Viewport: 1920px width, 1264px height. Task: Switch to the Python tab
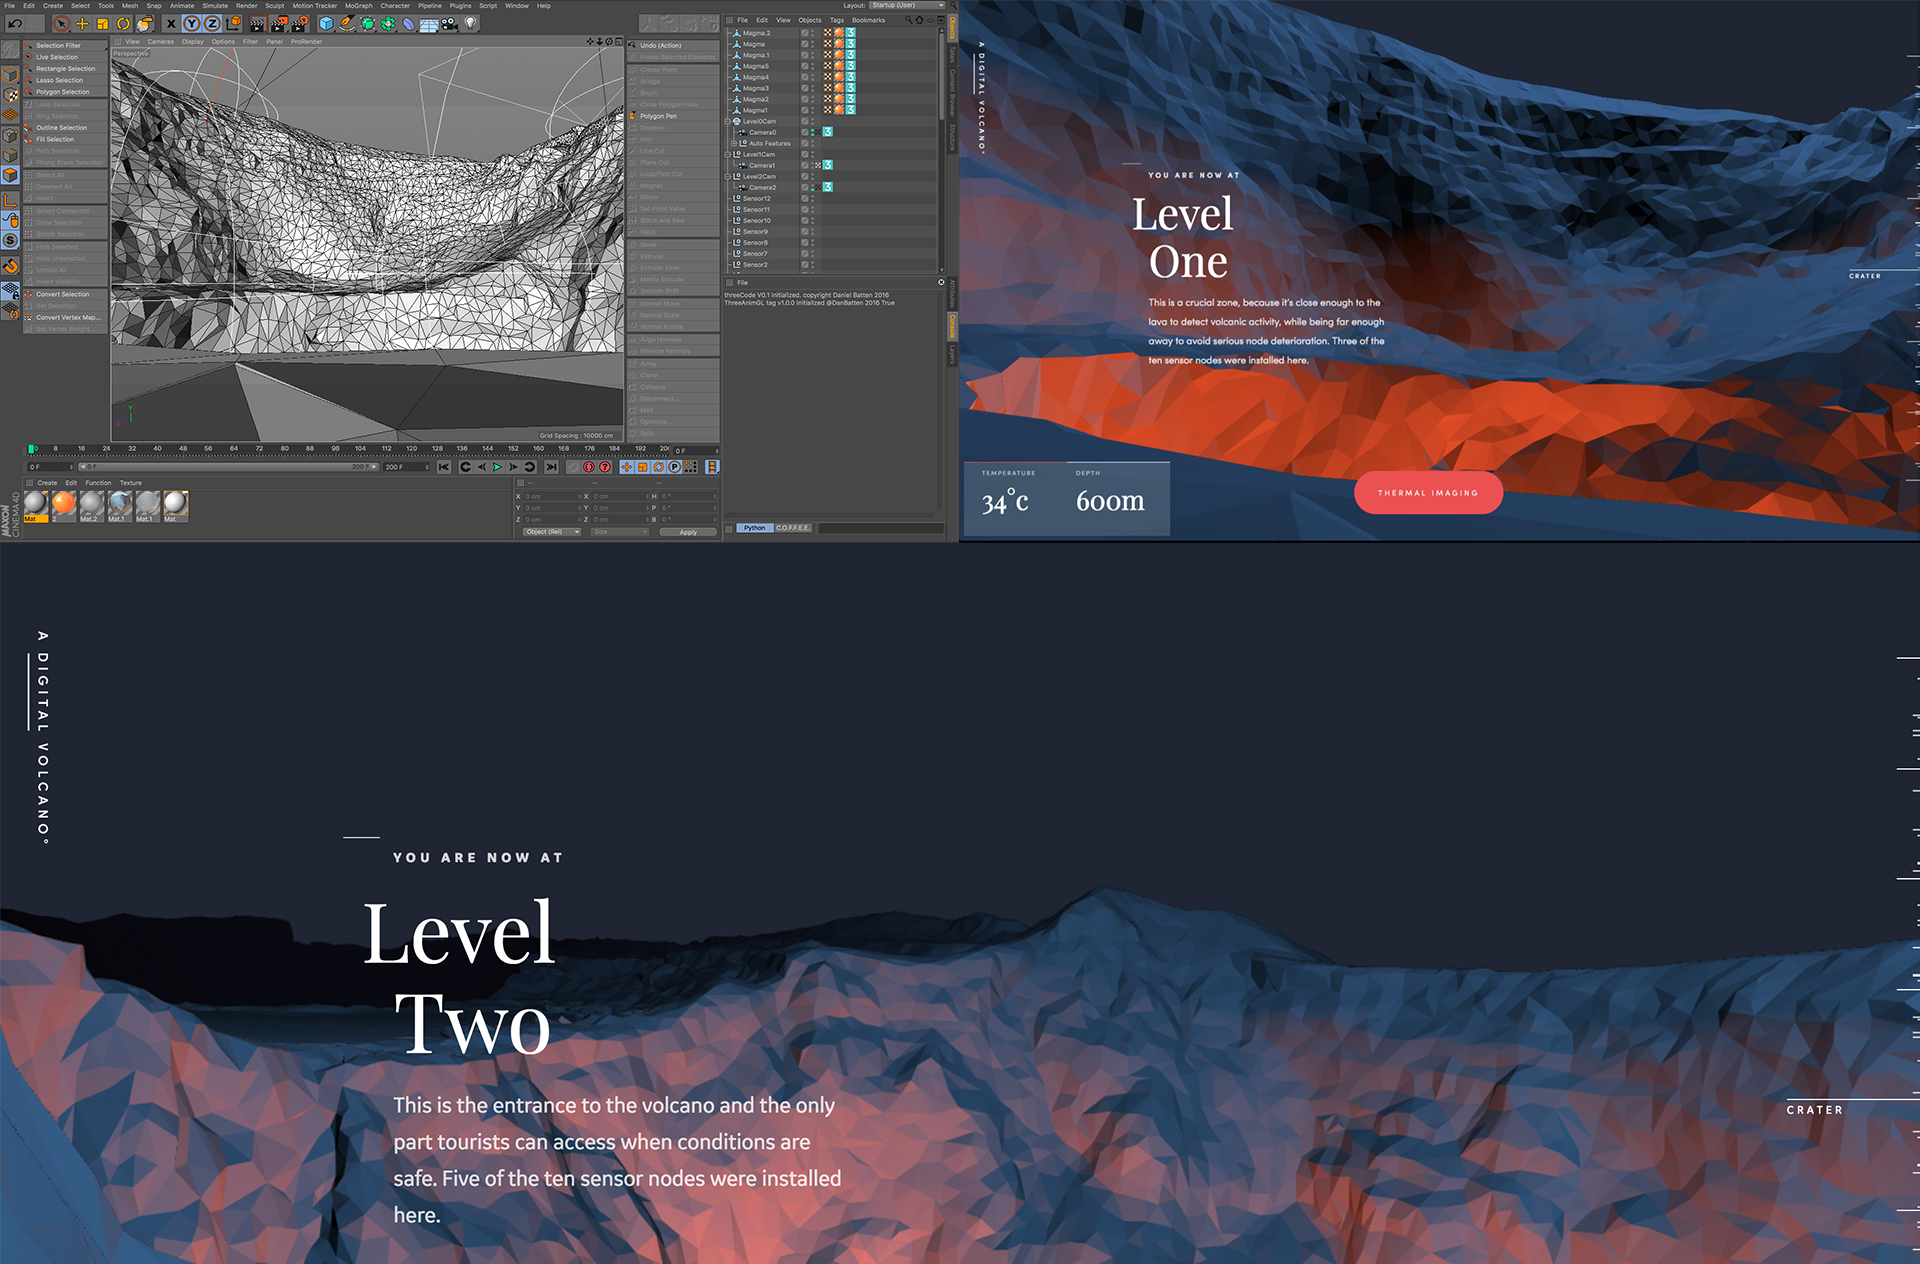point(755,528)
